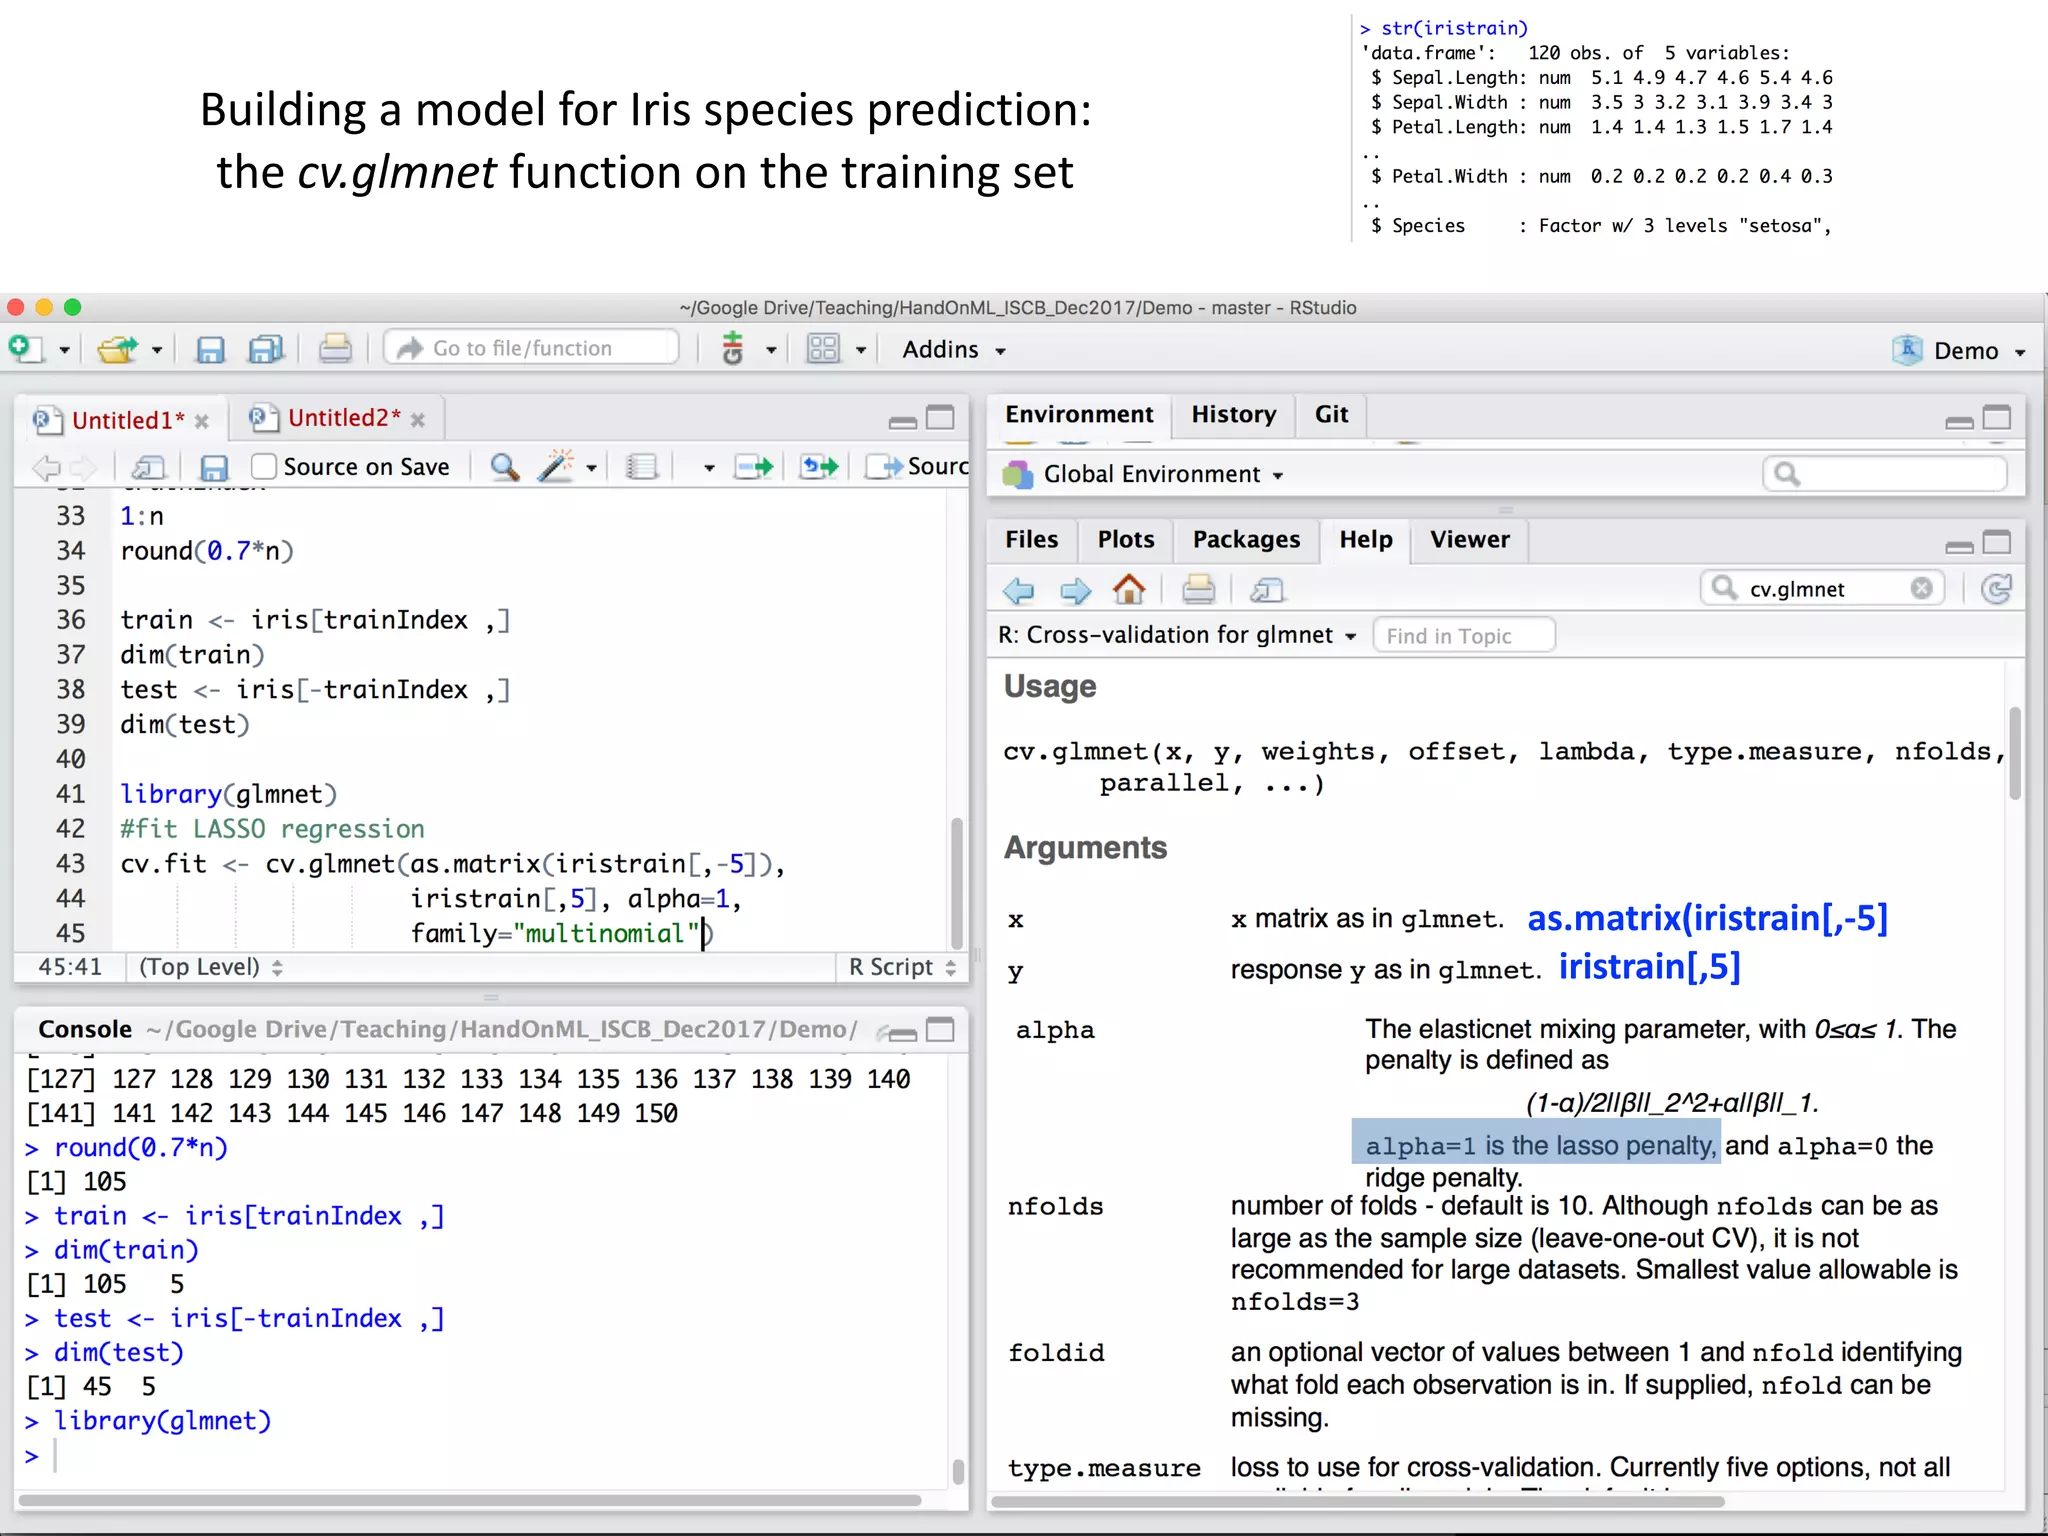The height and width of the screenshot is (1536, 2048).
Task: Click the Save All documents icon
Action: (266, 349)
